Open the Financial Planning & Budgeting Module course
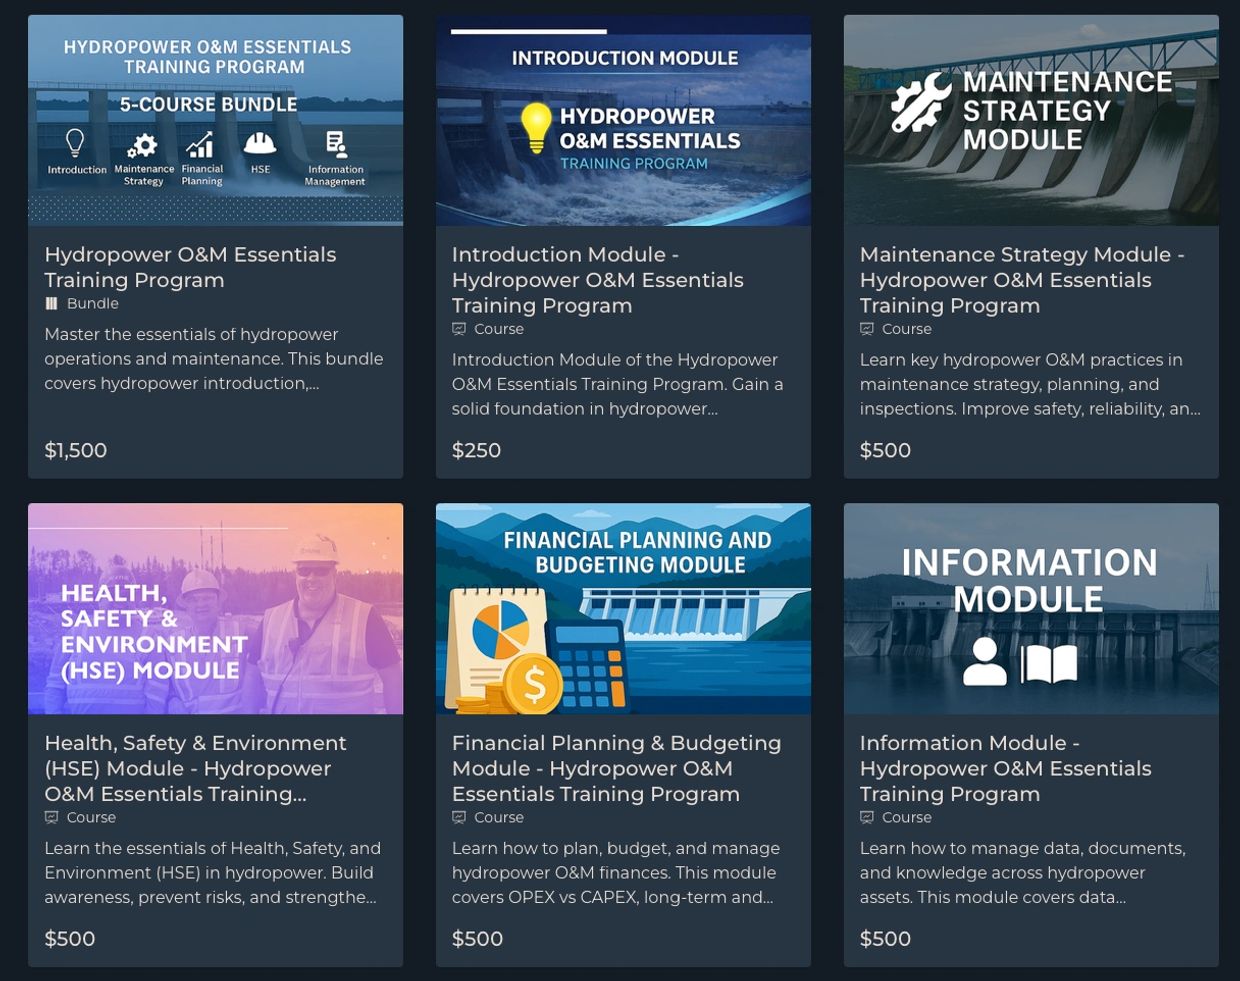Screen dimensions: 1240x981 point(616,768)
